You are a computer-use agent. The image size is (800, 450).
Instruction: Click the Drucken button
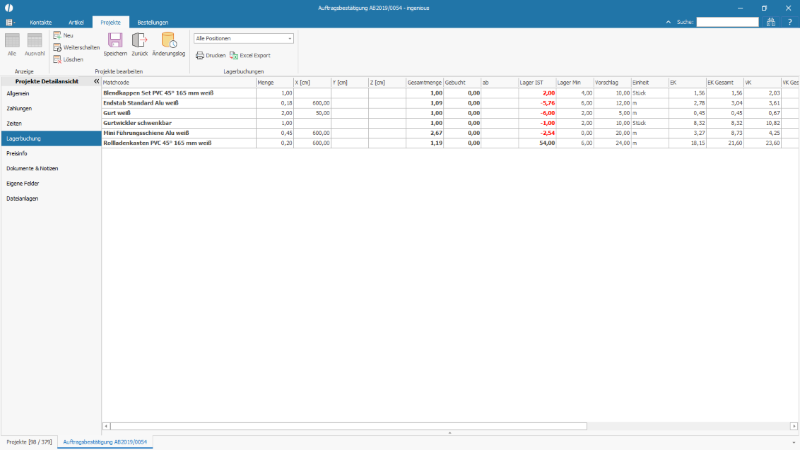coord(211,55)
